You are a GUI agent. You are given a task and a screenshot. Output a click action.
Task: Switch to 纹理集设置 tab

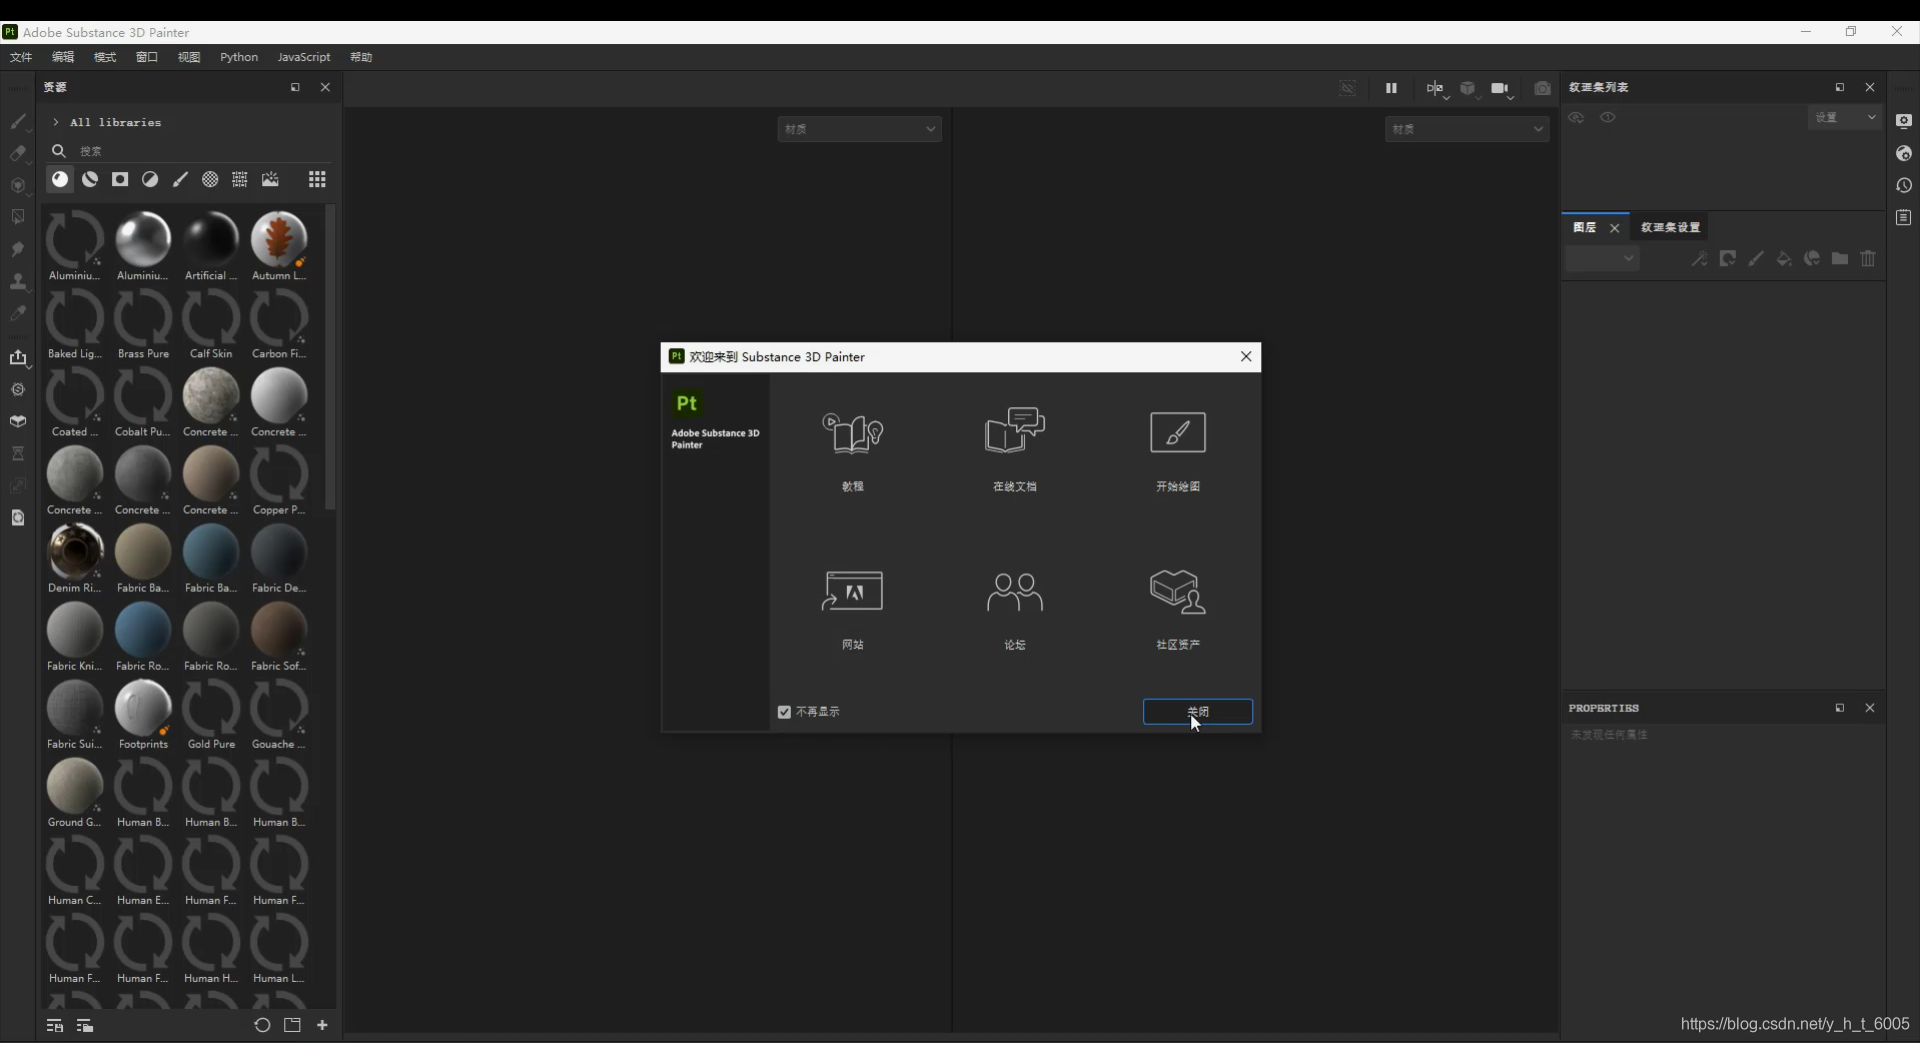(1670, 227)
